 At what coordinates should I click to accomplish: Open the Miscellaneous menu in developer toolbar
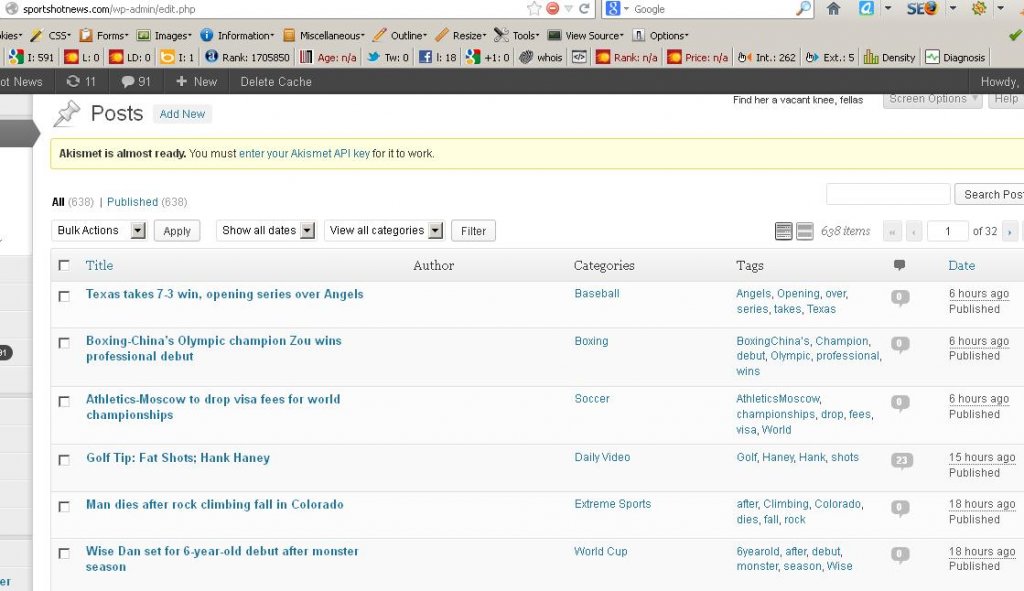[x=324, y=35]
